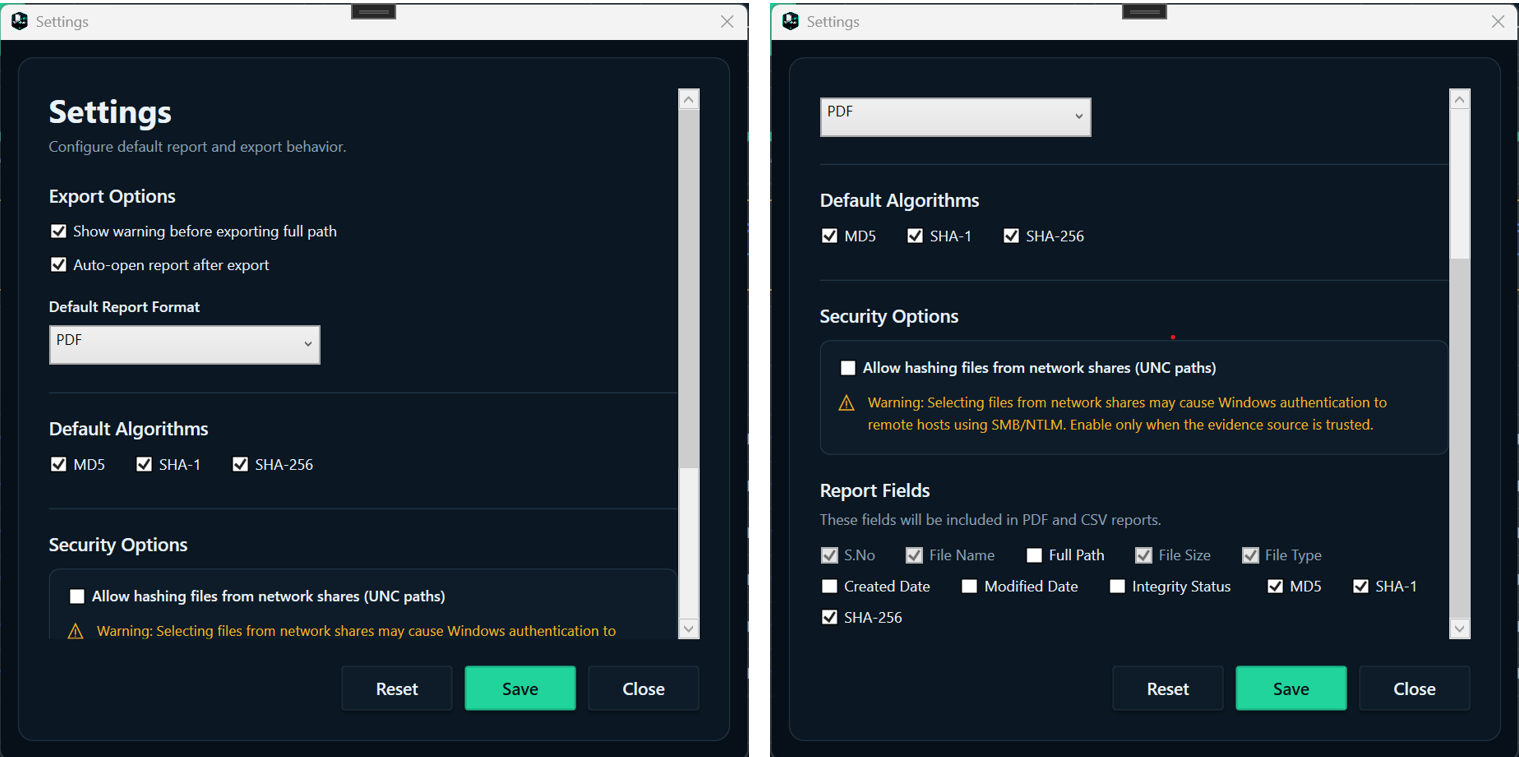The width and height of the screenshot is (1519, 757).
Task: Click app logo icon in right Settings window title bar
Action: coord(790,21)
